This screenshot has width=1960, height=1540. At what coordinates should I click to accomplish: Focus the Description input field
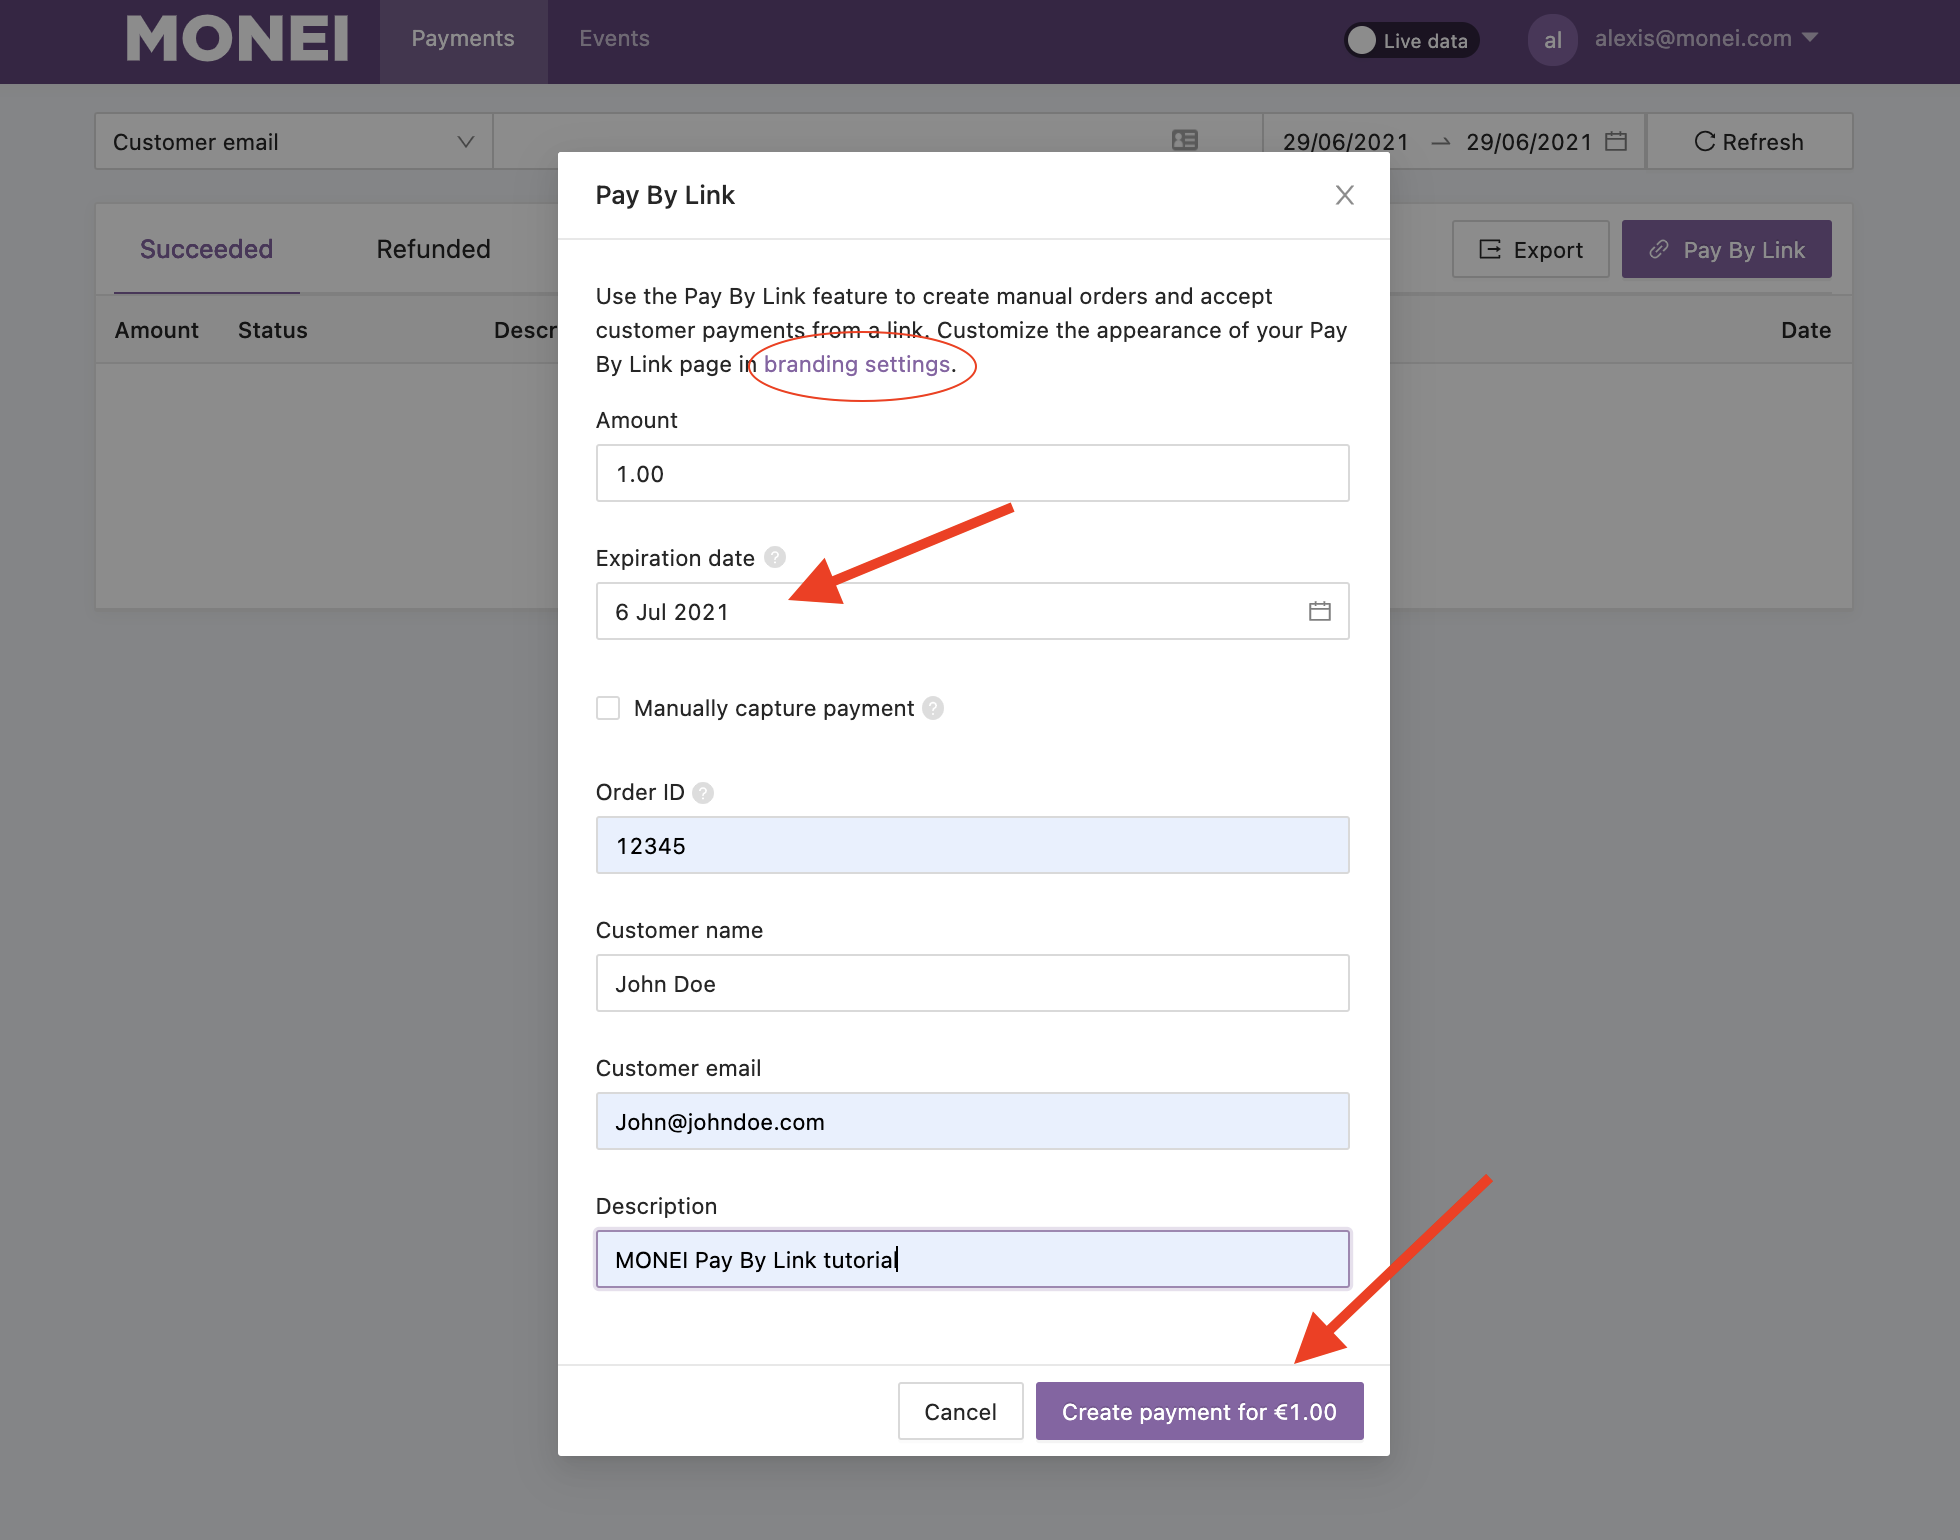[972, 1259]
